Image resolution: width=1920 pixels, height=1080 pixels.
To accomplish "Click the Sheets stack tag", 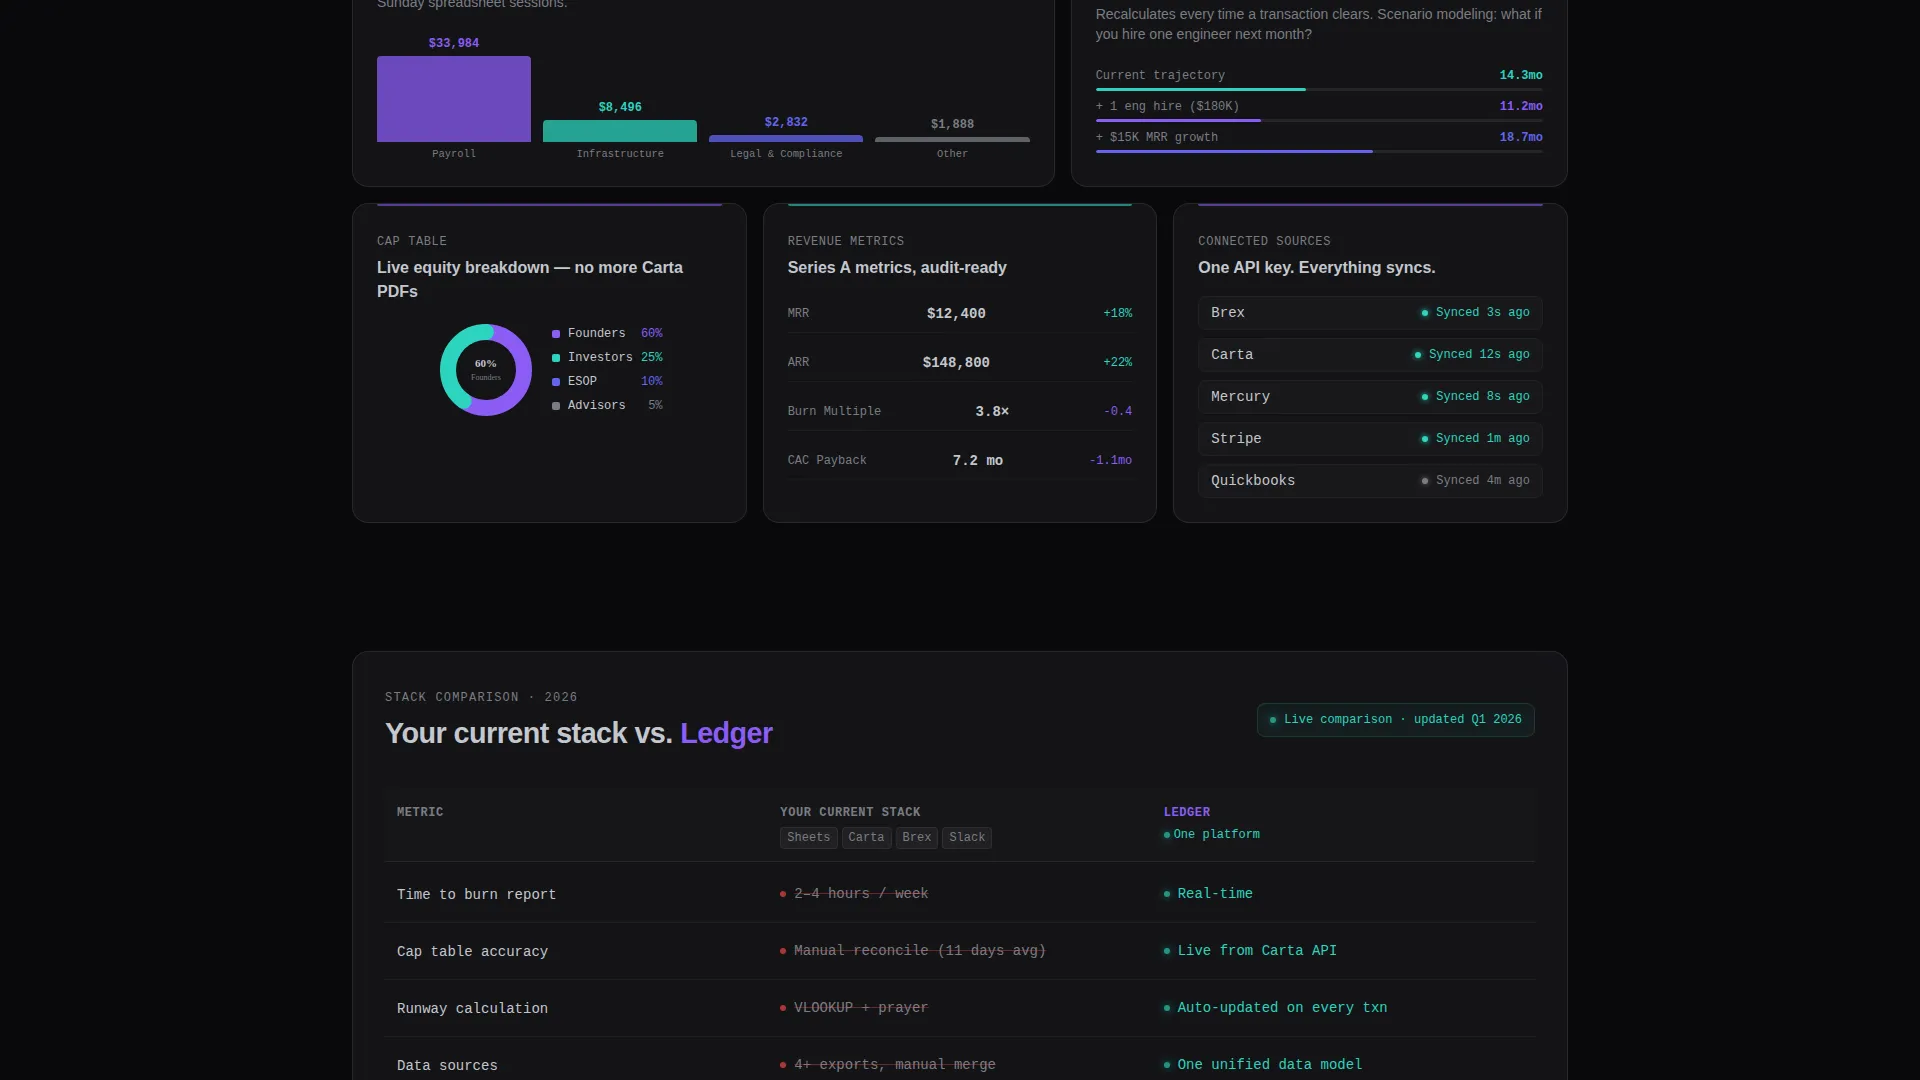I will pos(808,838).
